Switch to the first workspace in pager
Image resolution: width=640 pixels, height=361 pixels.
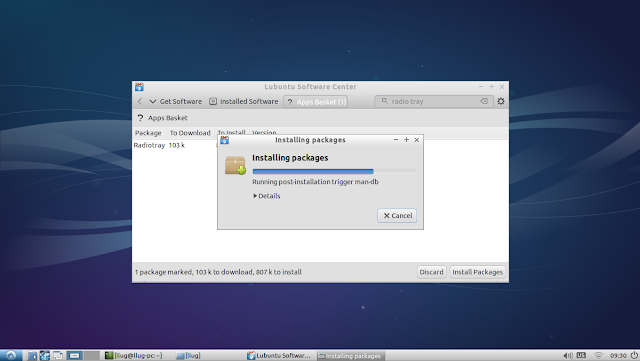coord(75,355)
